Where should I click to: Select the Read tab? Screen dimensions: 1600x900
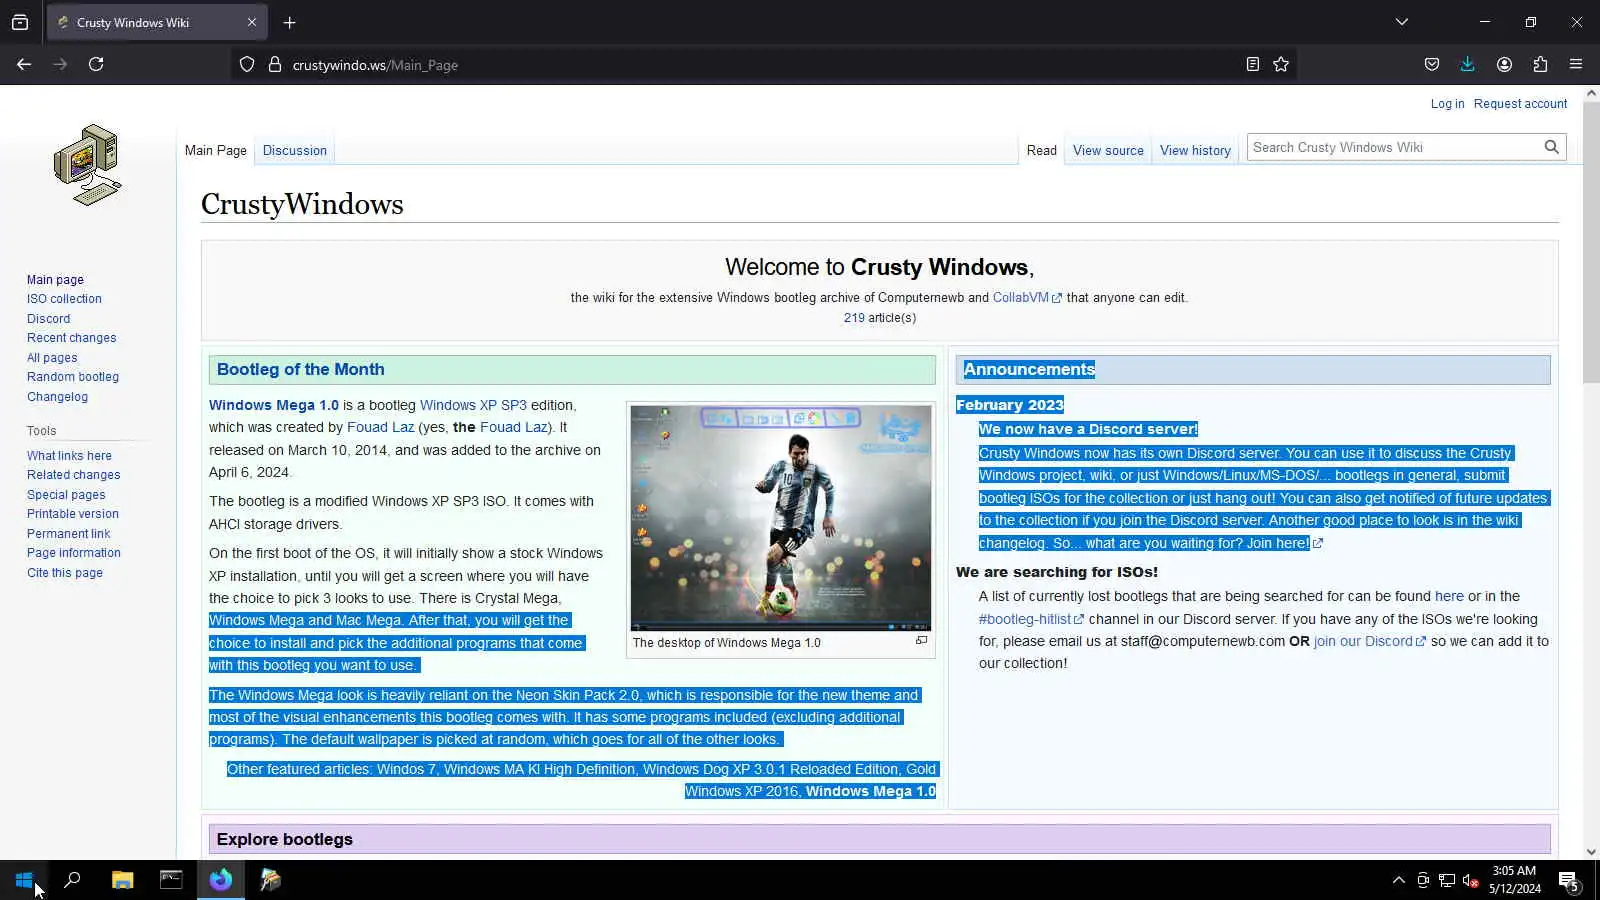(x=1041, y=151)
